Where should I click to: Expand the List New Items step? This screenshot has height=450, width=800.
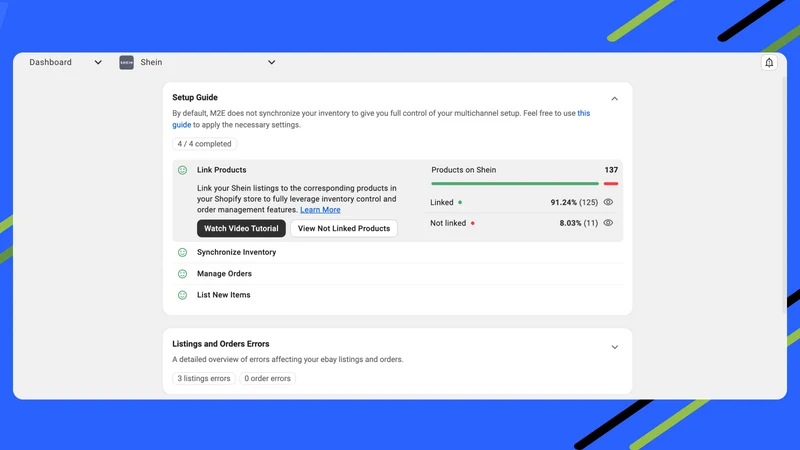397,295
